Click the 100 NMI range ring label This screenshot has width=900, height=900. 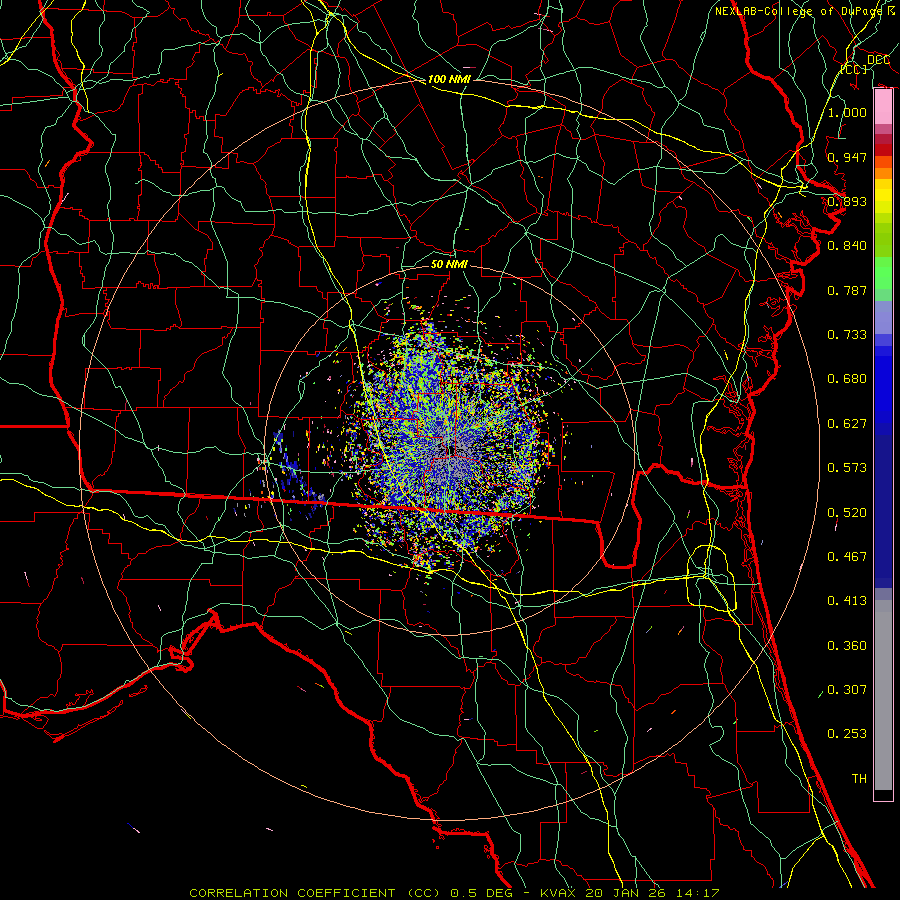[449, 79]
